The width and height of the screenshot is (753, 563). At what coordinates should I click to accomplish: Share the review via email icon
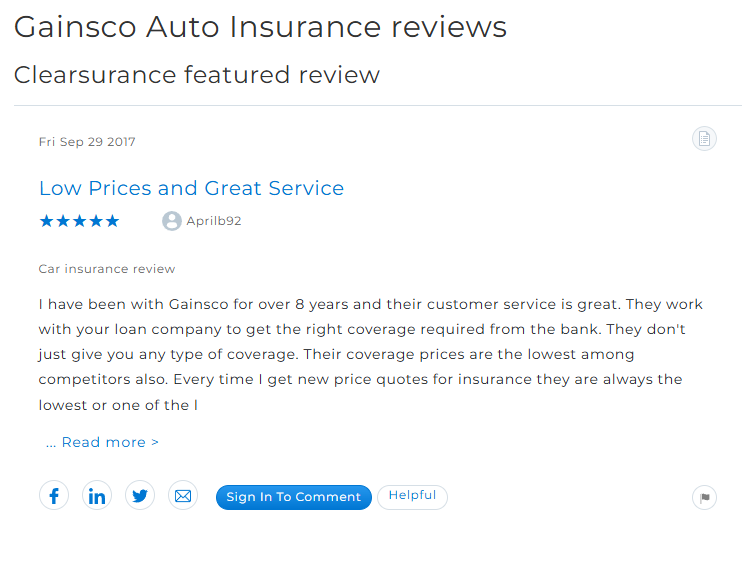(183, 496)
